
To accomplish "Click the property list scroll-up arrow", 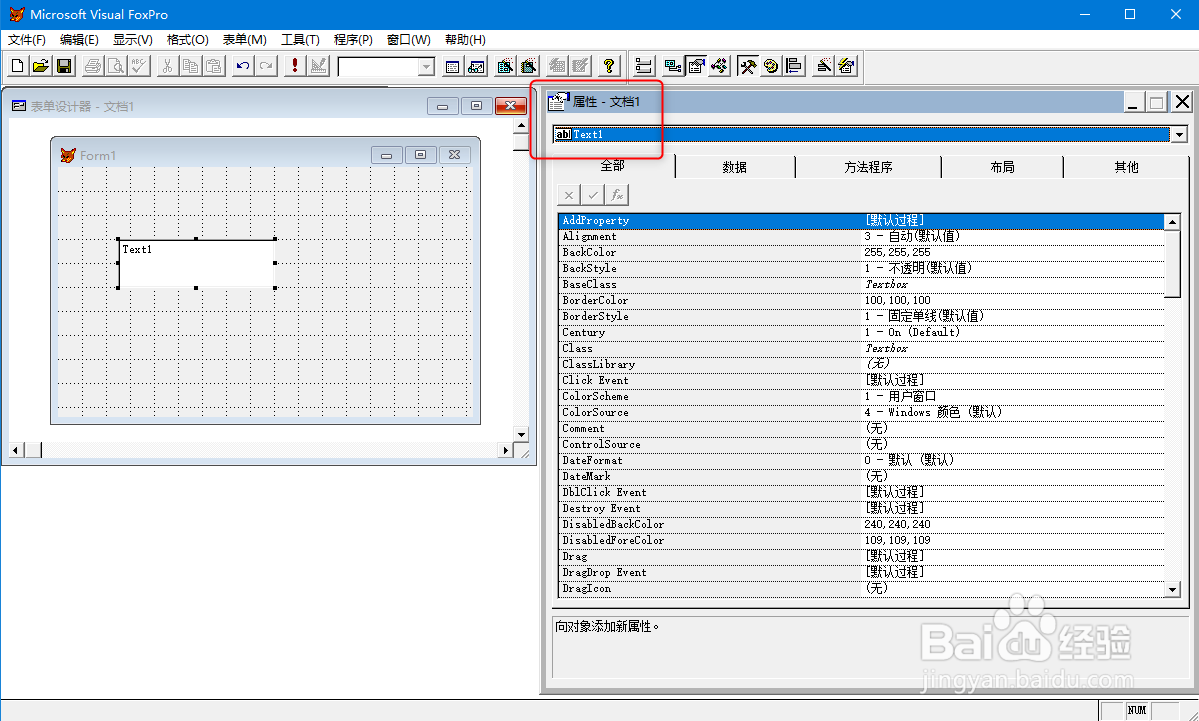I will click(x=1172, y=222).
